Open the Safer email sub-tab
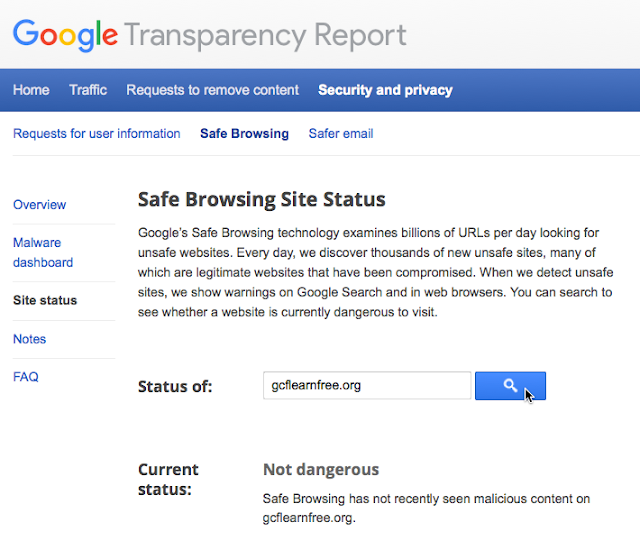This screenshot has width=640, height=550. (341, 133)
